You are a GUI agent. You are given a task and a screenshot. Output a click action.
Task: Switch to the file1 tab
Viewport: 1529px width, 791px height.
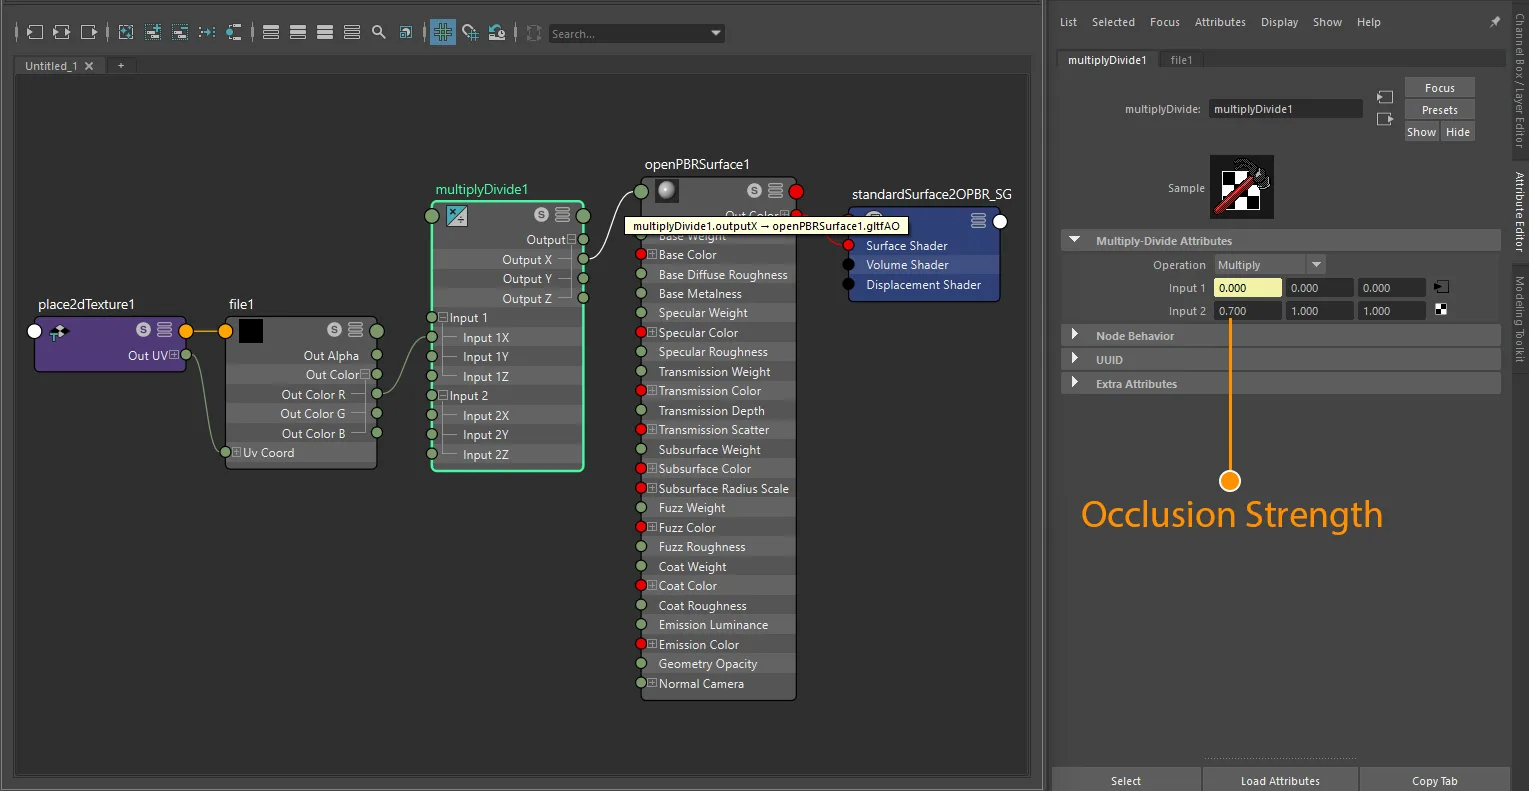click(x=1181, y=60)
